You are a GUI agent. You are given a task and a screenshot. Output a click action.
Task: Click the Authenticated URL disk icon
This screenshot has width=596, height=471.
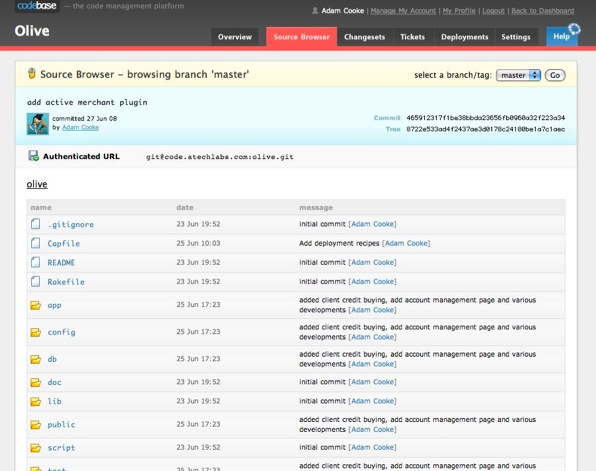(x=33, y=156)
